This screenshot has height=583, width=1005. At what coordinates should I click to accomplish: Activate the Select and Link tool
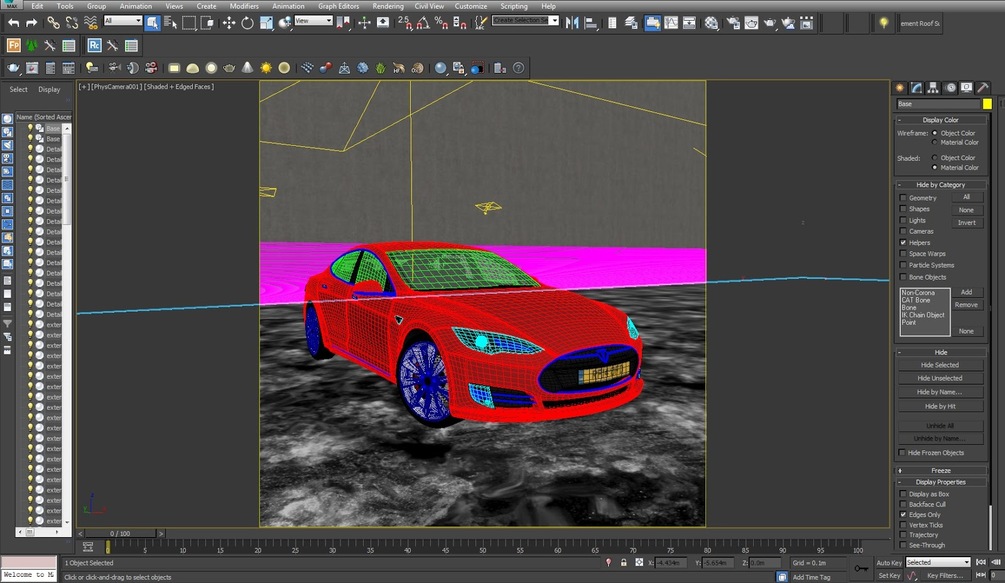coord(53,23)
